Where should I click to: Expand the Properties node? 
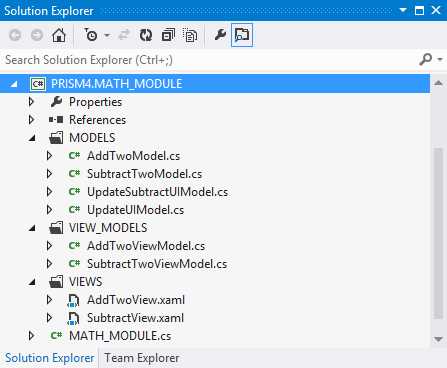click(31, 102)
